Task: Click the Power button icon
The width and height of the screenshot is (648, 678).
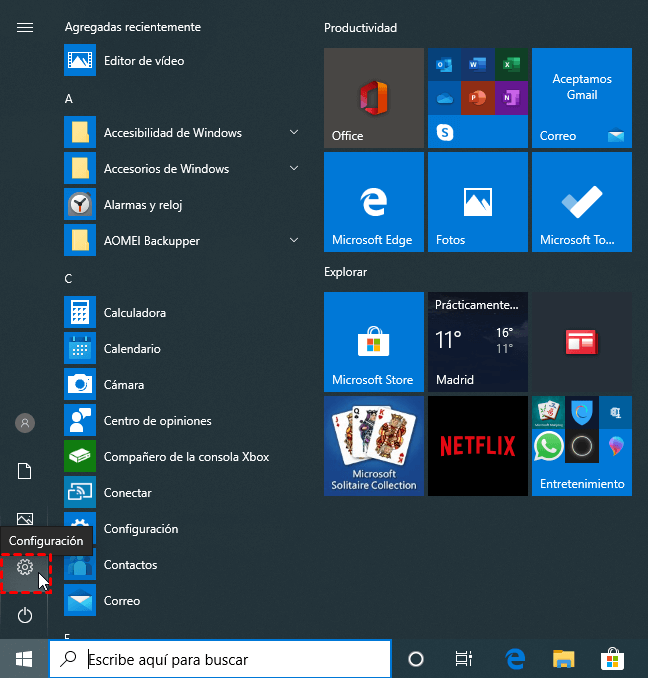Action: [25, 615]
